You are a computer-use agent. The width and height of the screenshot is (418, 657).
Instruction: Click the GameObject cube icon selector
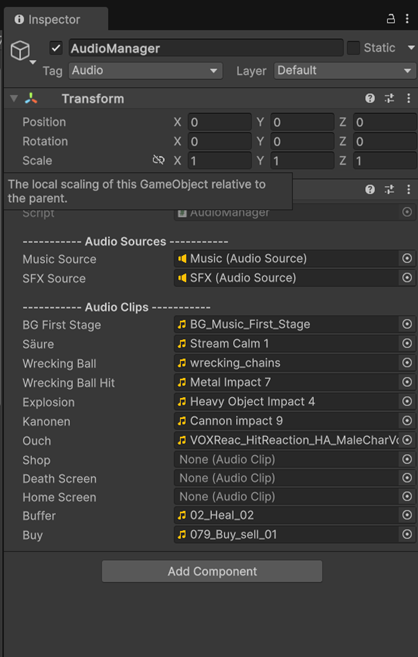22,52
